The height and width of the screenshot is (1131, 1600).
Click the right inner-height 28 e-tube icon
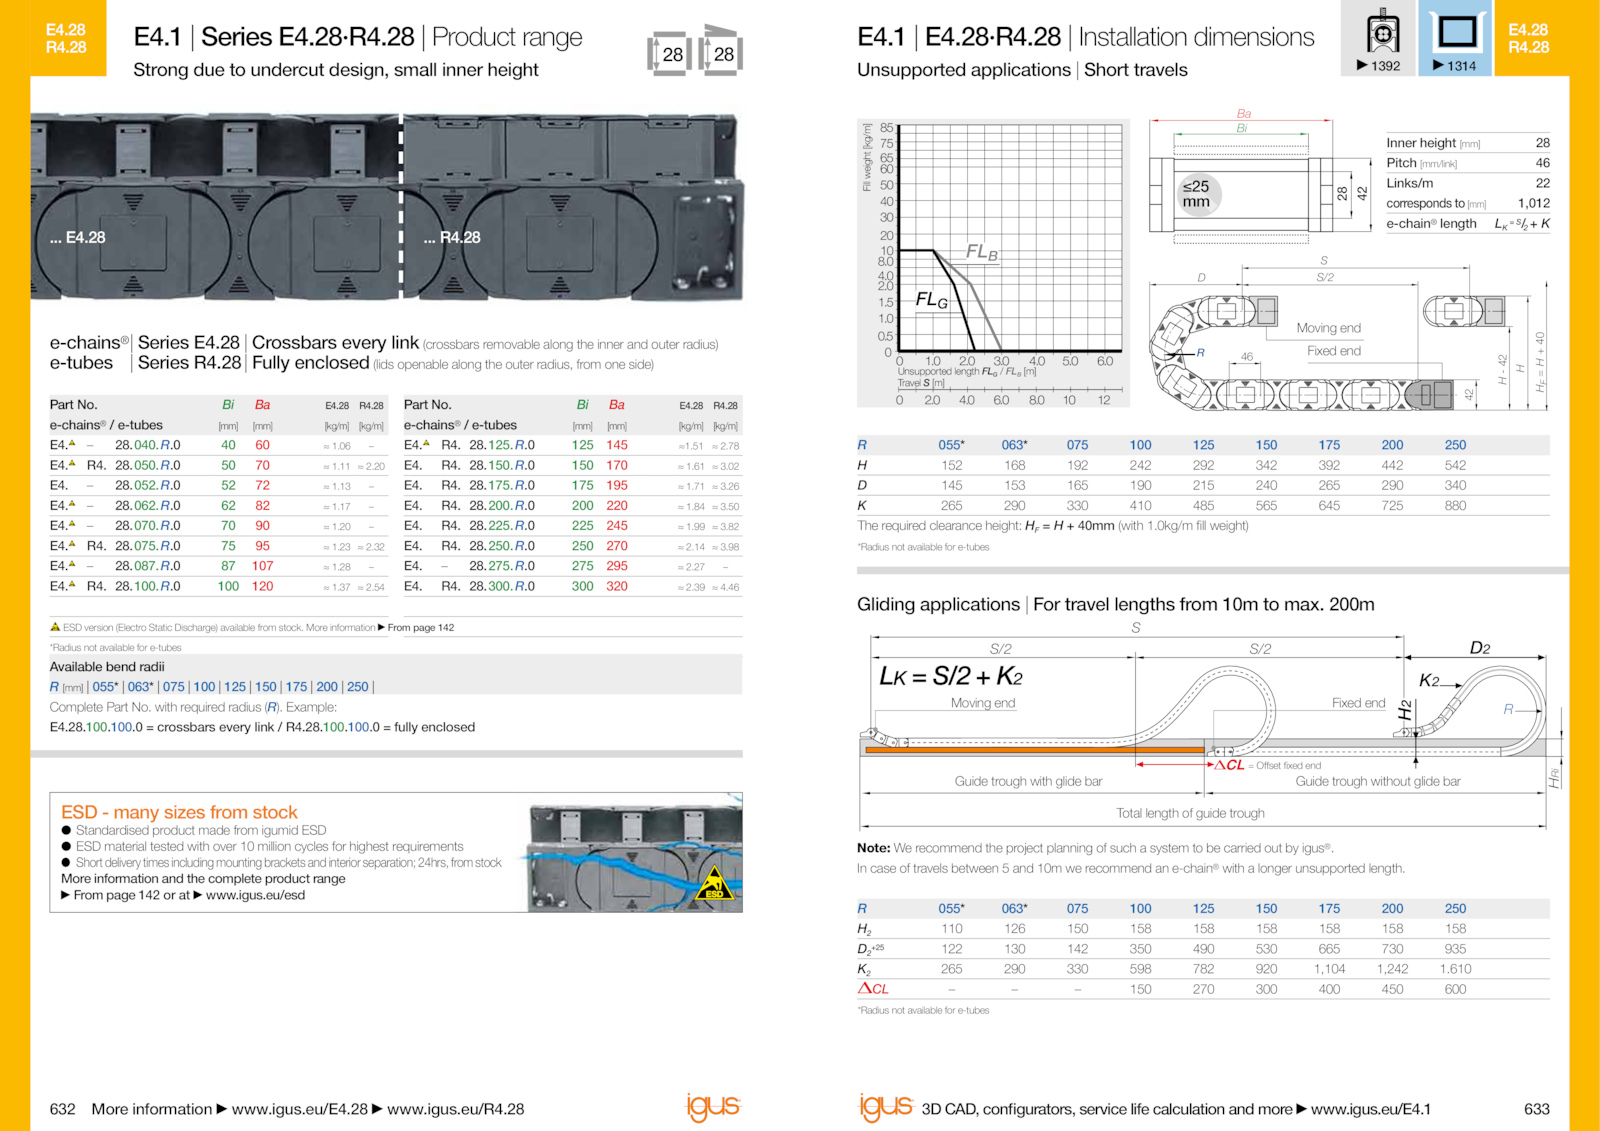coord(720,50)
